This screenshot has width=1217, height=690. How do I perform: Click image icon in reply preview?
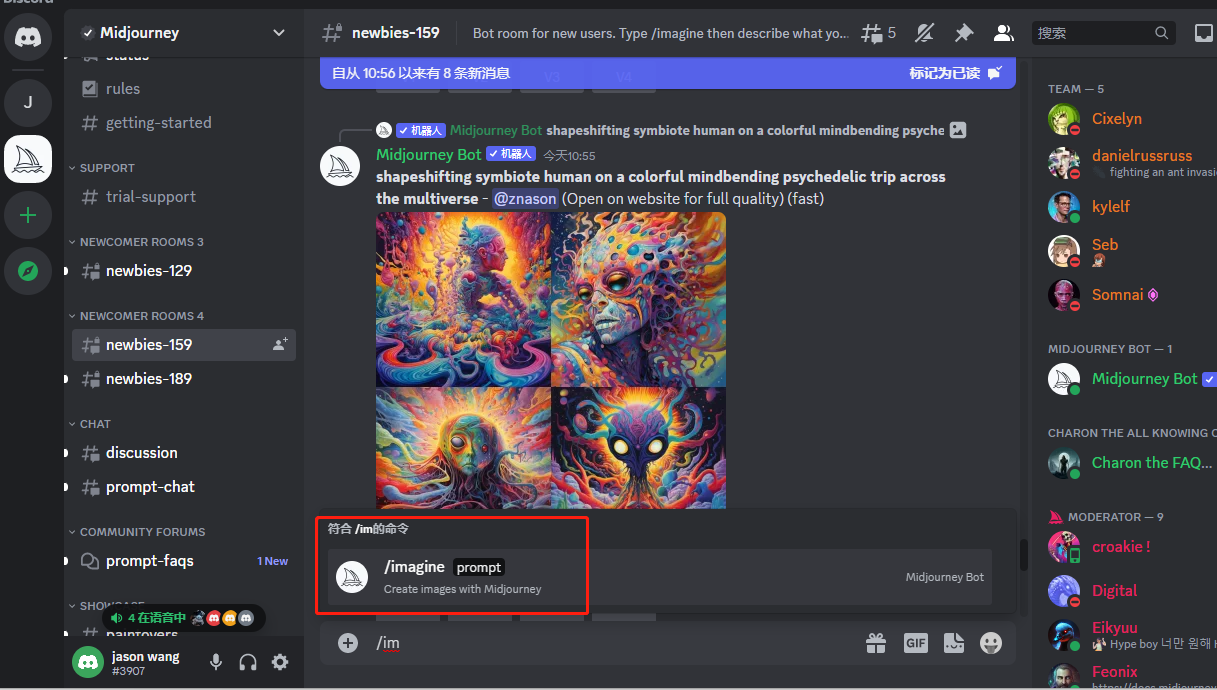(958, 130)
